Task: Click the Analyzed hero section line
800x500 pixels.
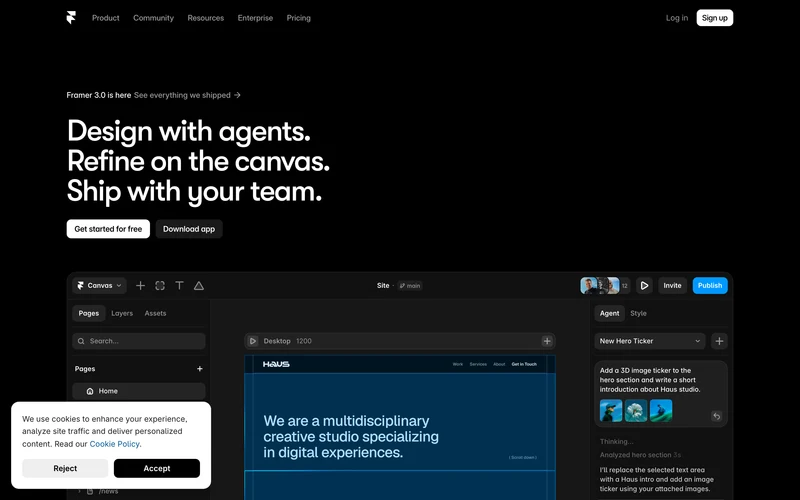Action: (x=640, y=455)
